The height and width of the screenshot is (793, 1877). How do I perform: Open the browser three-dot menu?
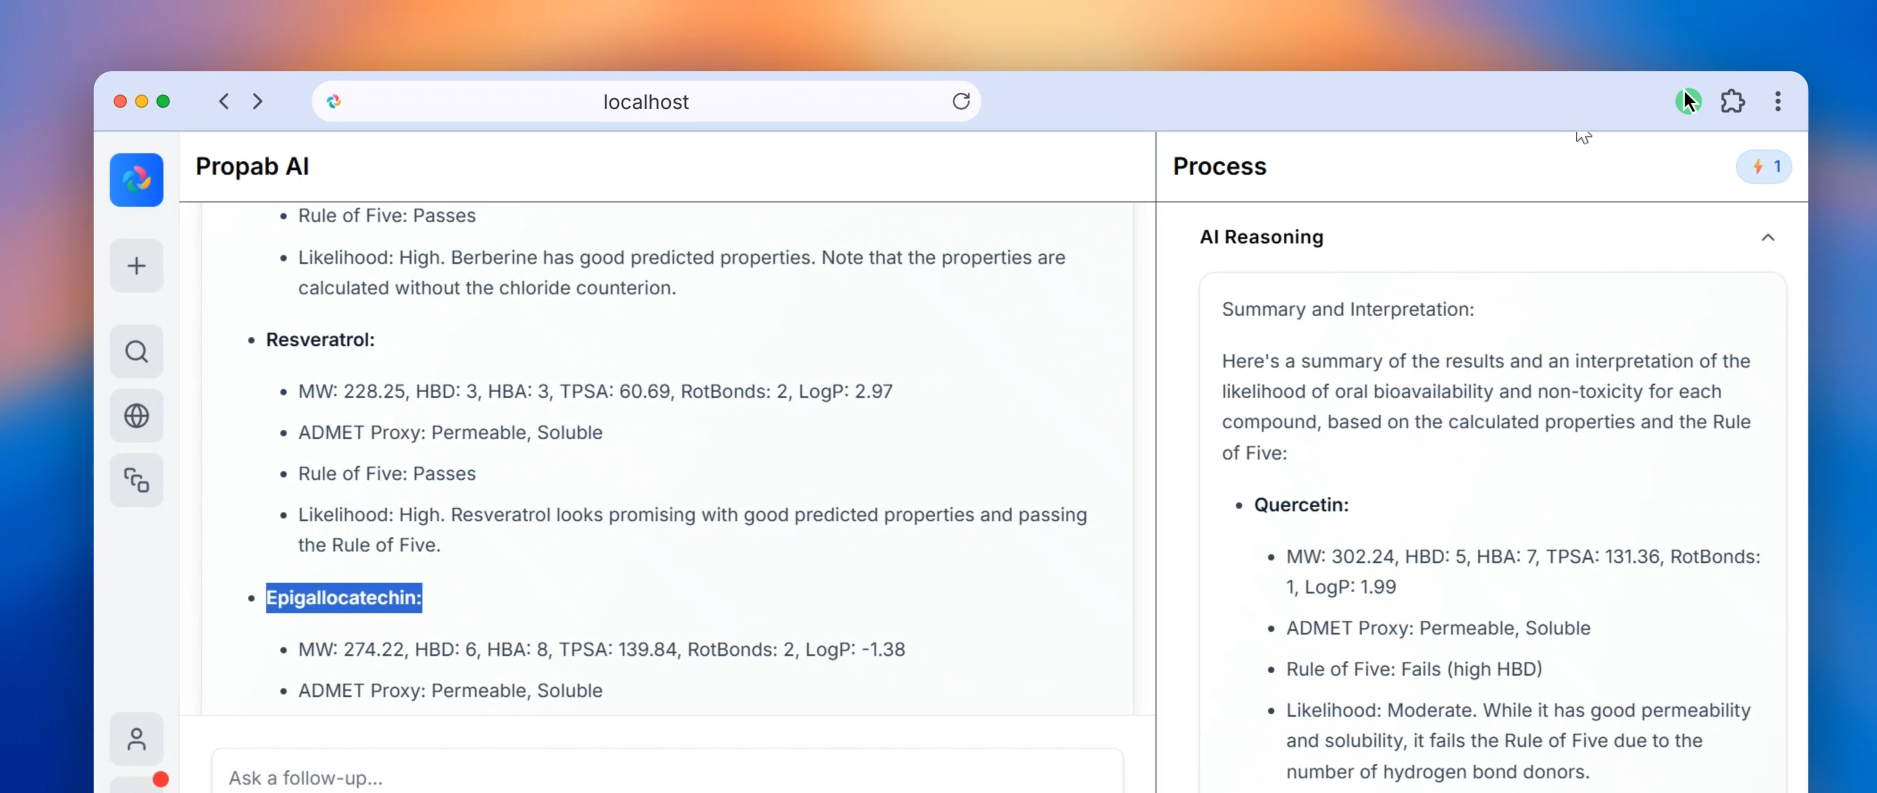(x=1777, y=101)
